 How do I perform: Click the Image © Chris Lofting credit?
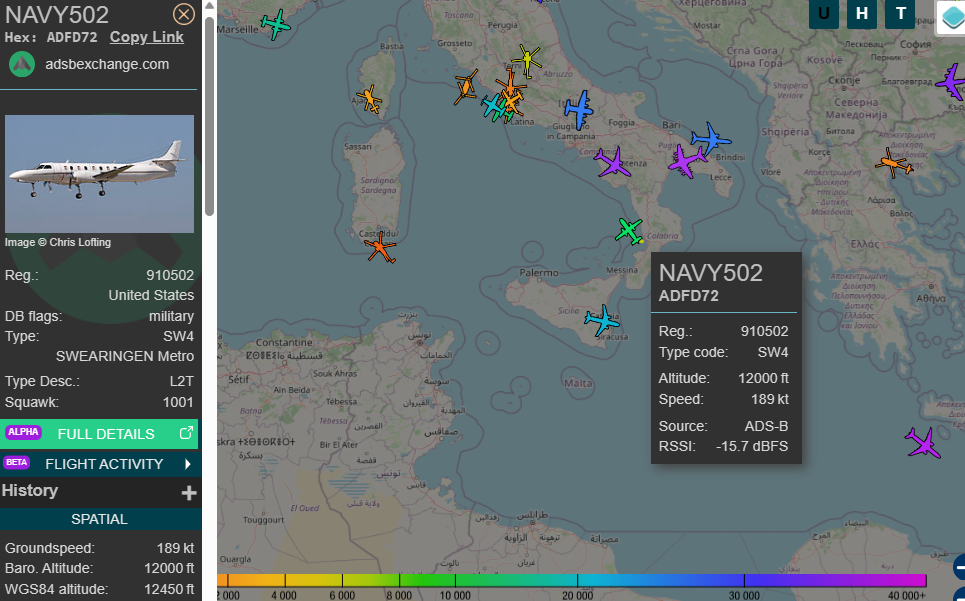58,242
